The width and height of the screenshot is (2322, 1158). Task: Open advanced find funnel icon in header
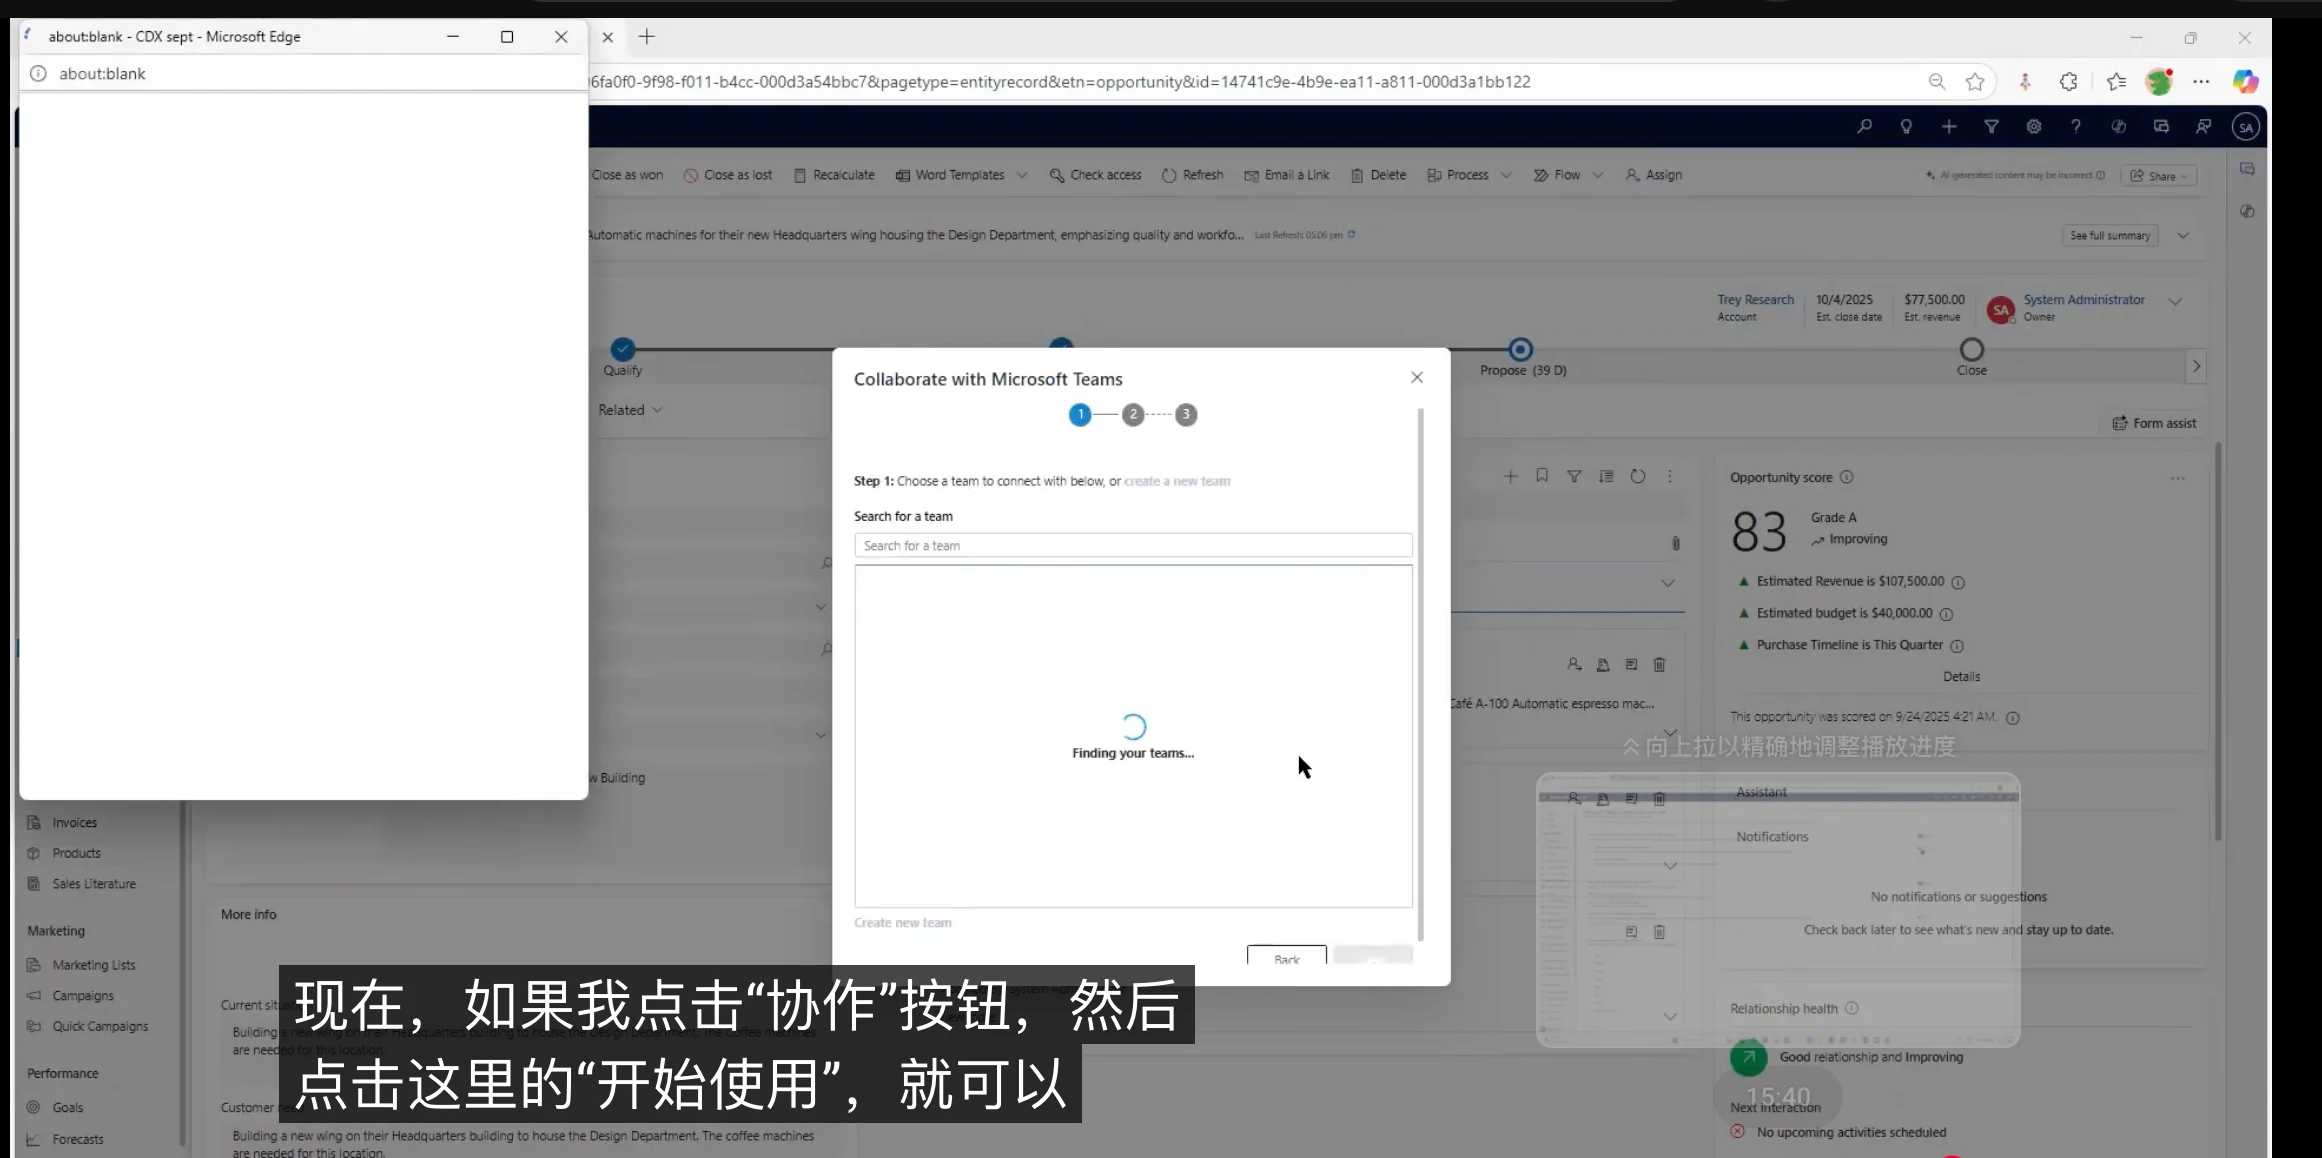pos(1991,127)
